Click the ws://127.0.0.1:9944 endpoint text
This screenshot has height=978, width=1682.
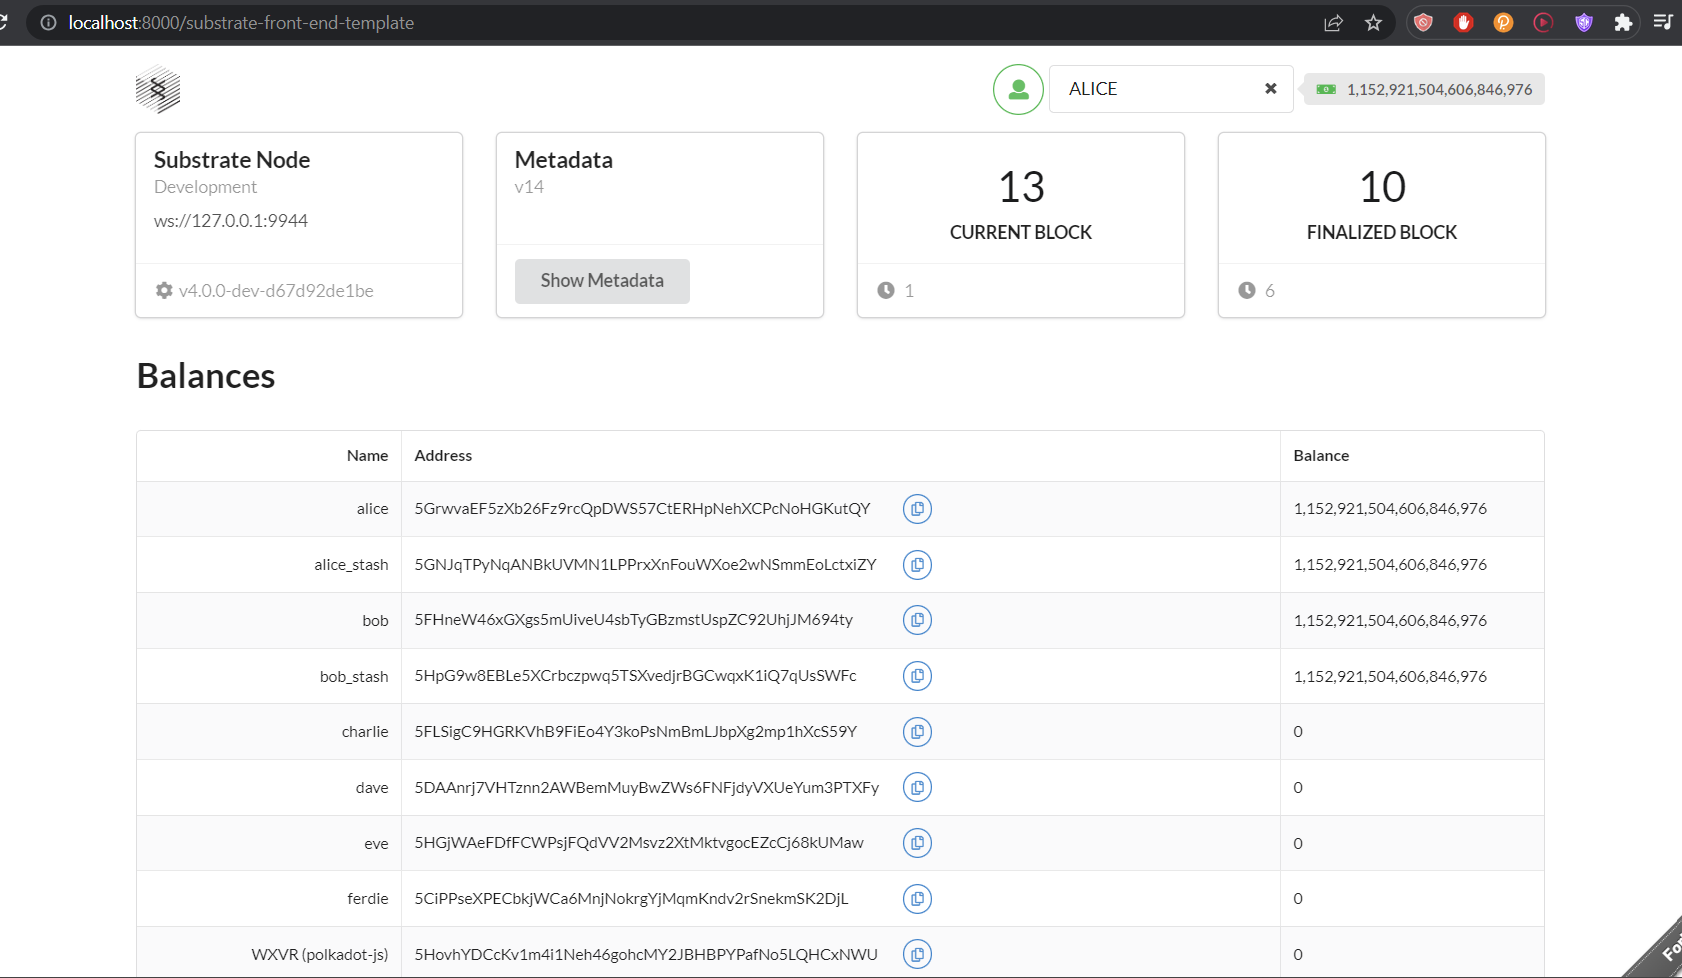[231, 221]
